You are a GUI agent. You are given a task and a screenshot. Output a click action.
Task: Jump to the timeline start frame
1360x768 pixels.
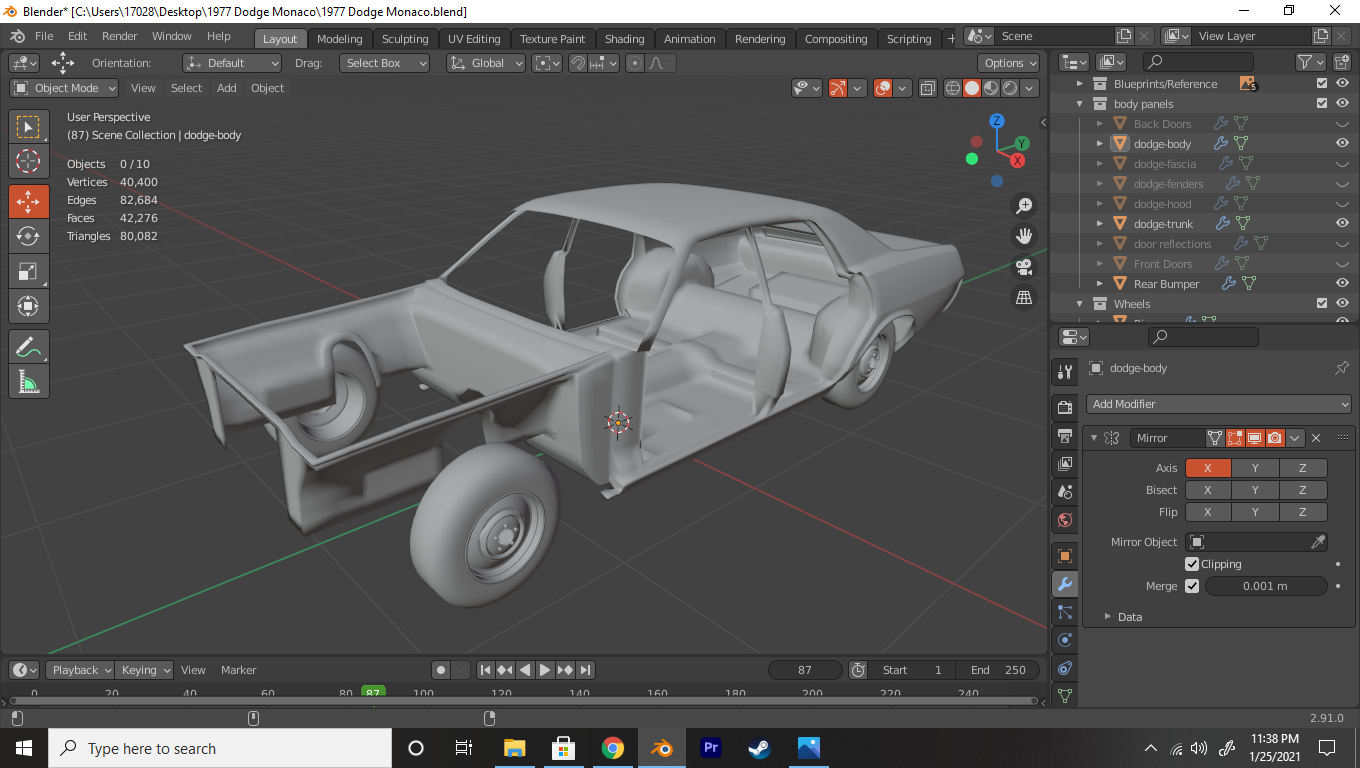(485, 670)
